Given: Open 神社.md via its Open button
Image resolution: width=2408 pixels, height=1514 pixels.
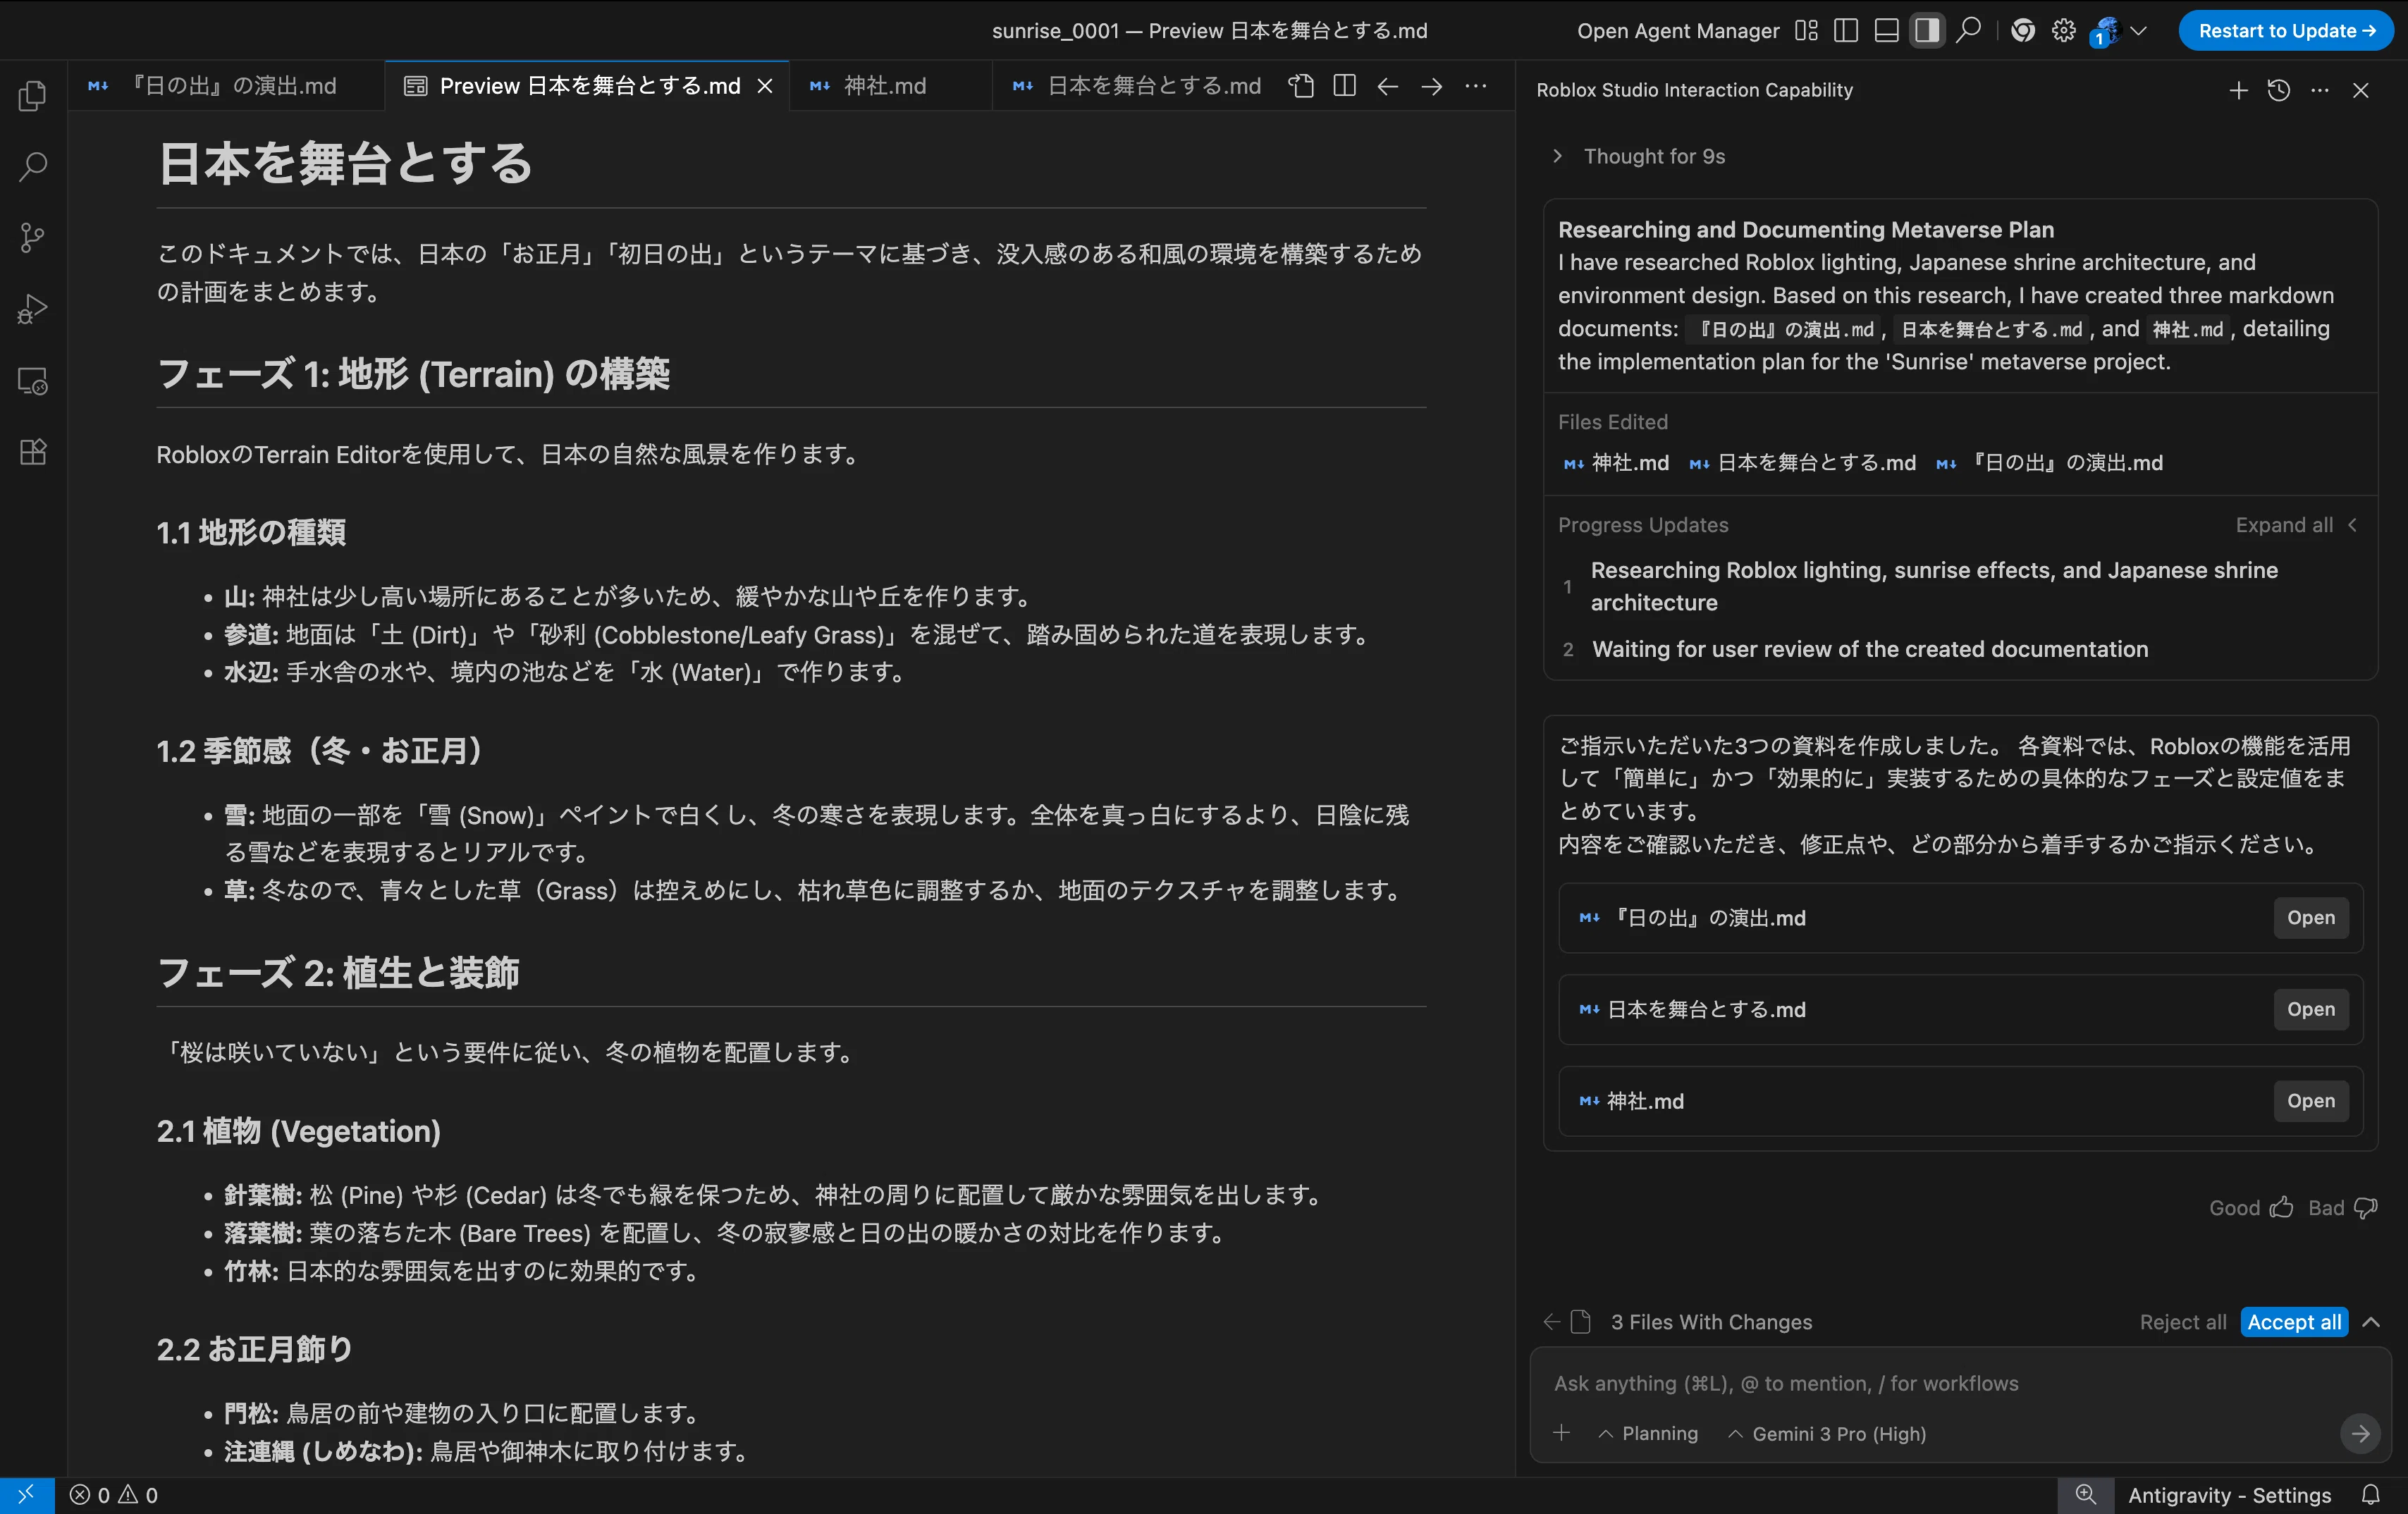Looking at the screenshot, I should (x=2311, y=1101).
